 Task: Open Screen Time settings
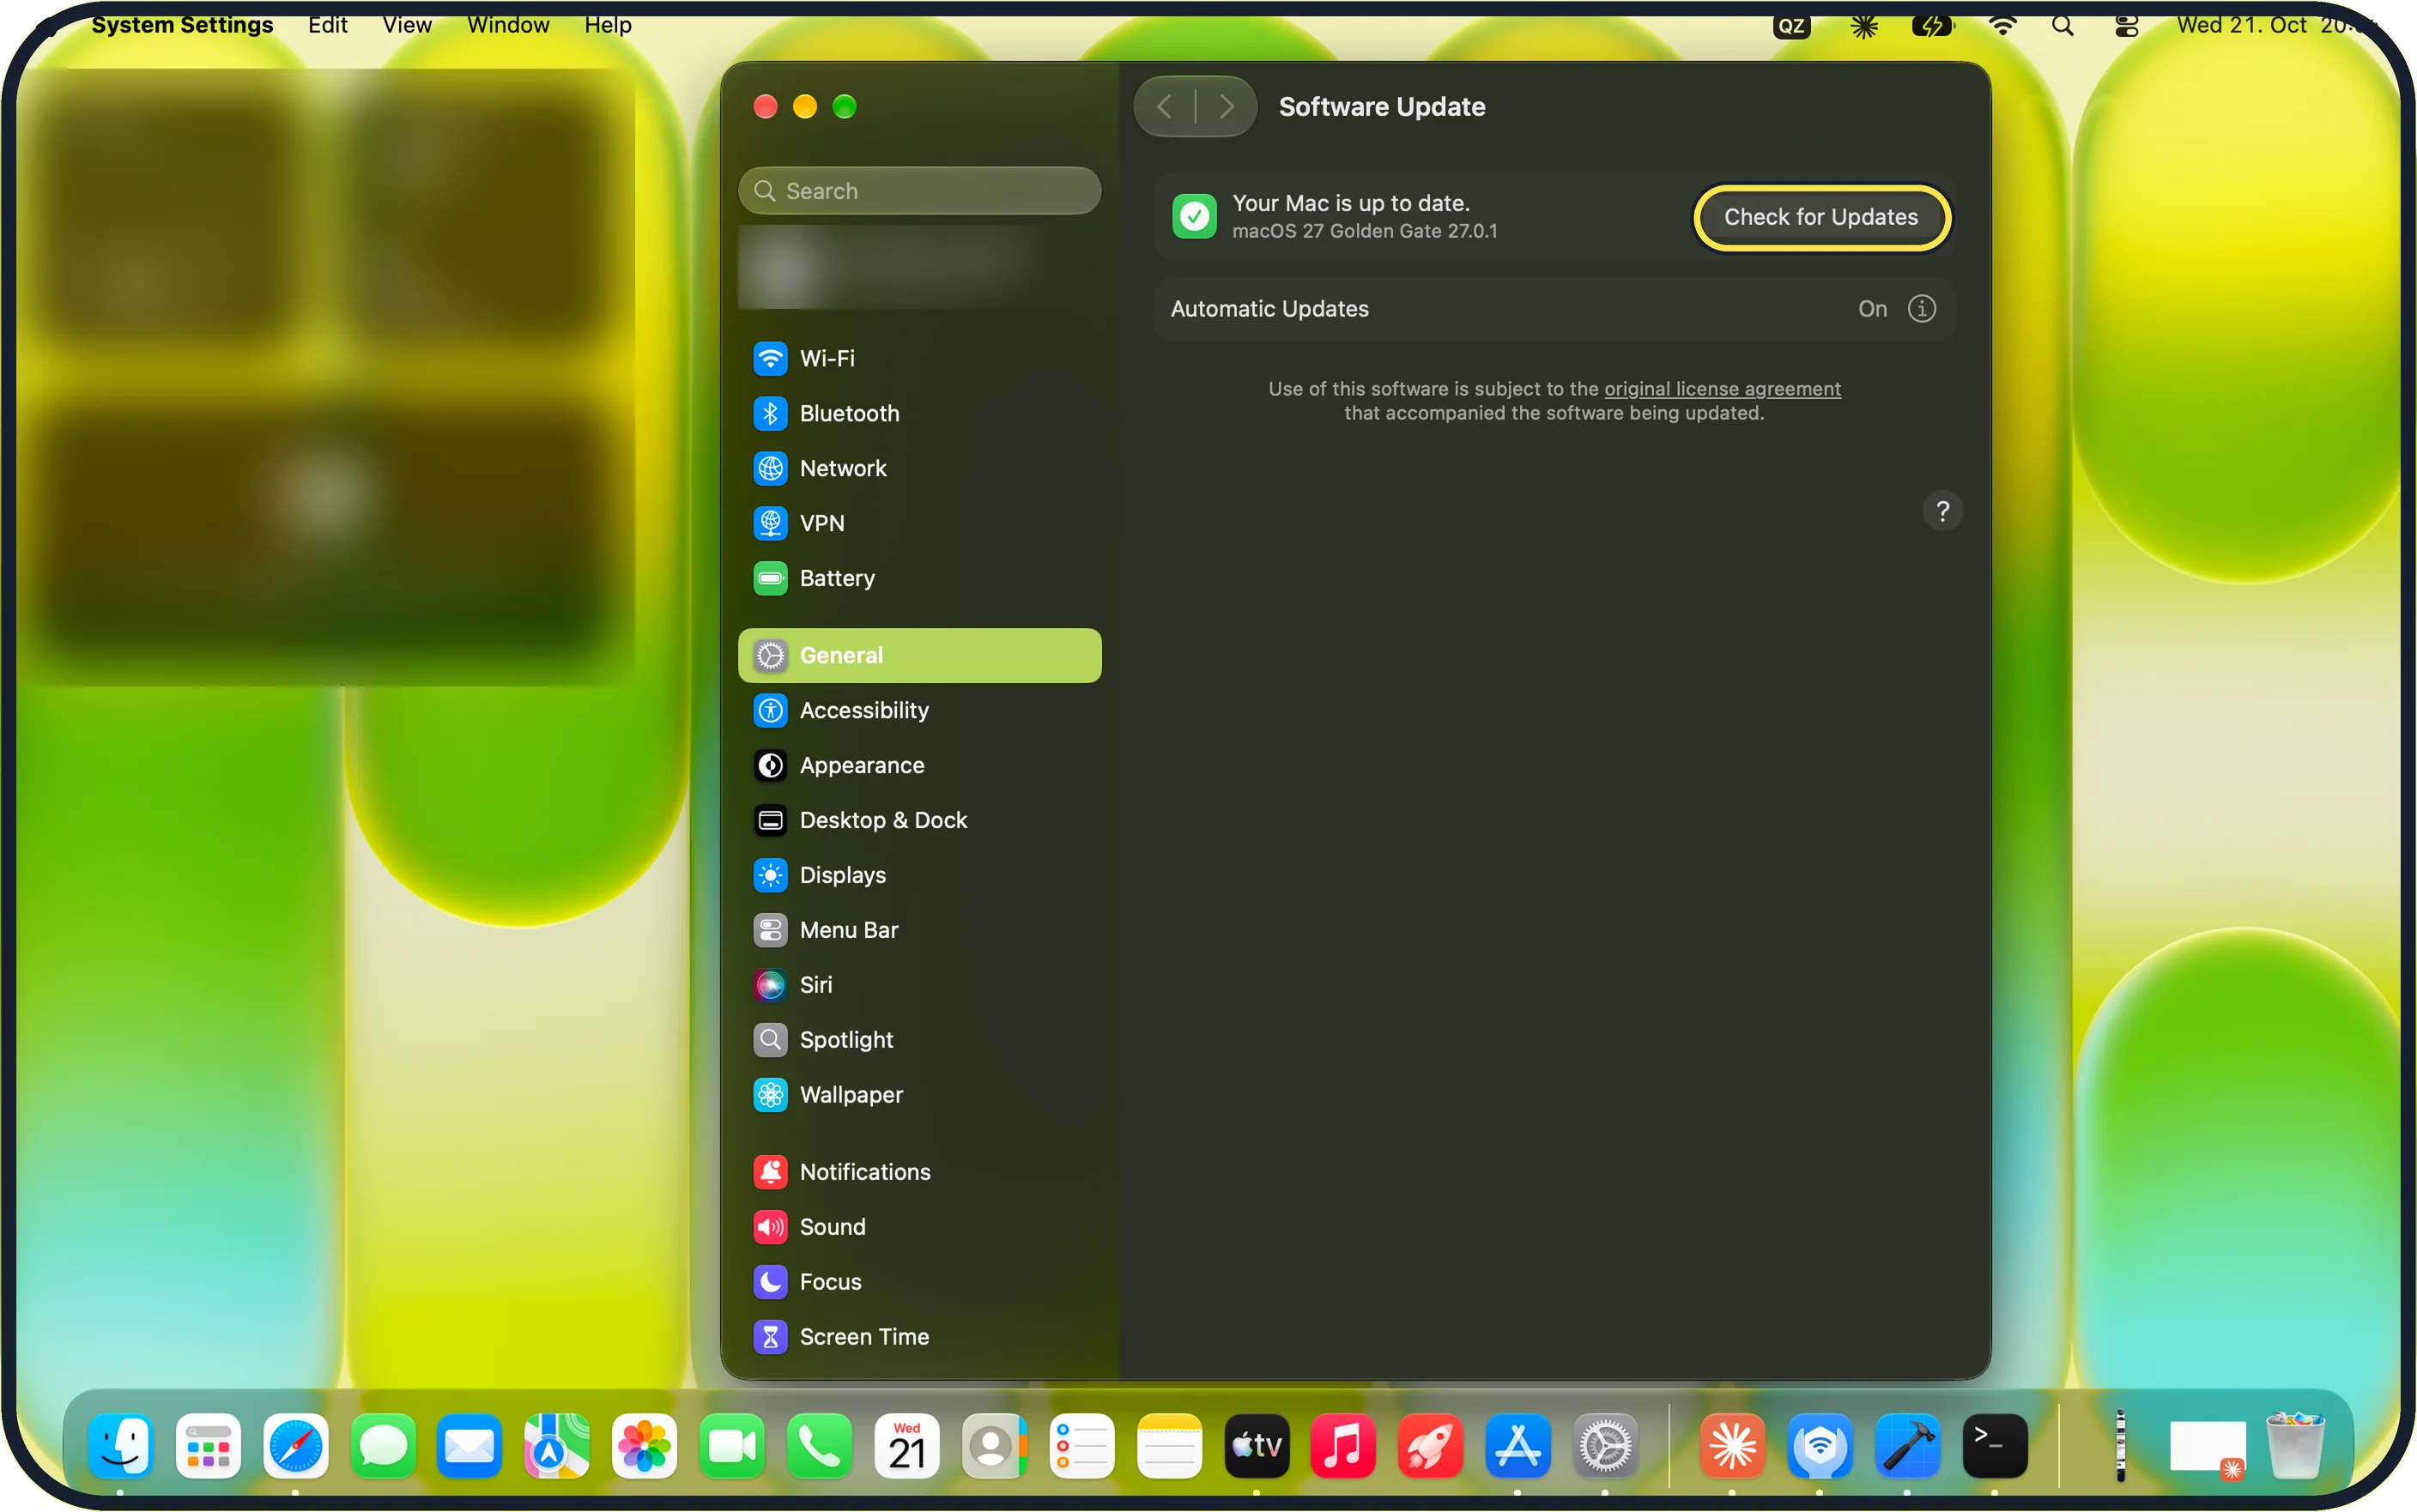pos(919,1337)
